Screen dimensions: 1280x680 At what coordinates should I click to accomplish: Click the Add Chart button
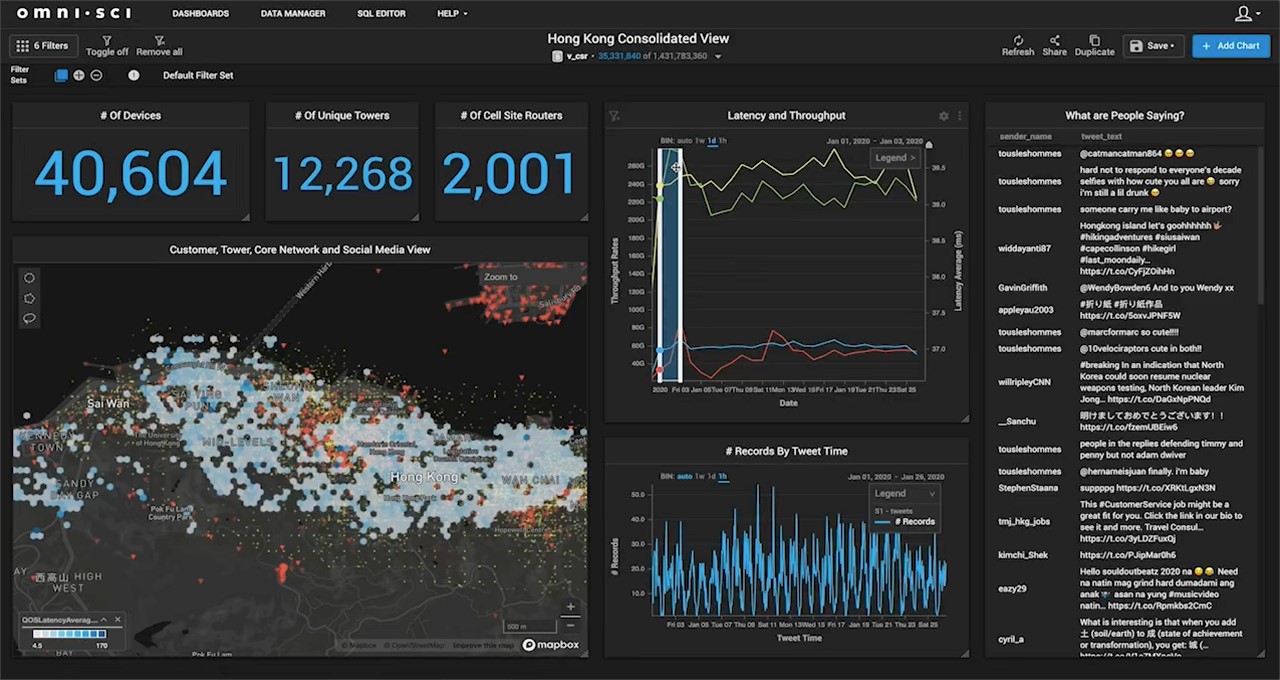(1231, 45)
